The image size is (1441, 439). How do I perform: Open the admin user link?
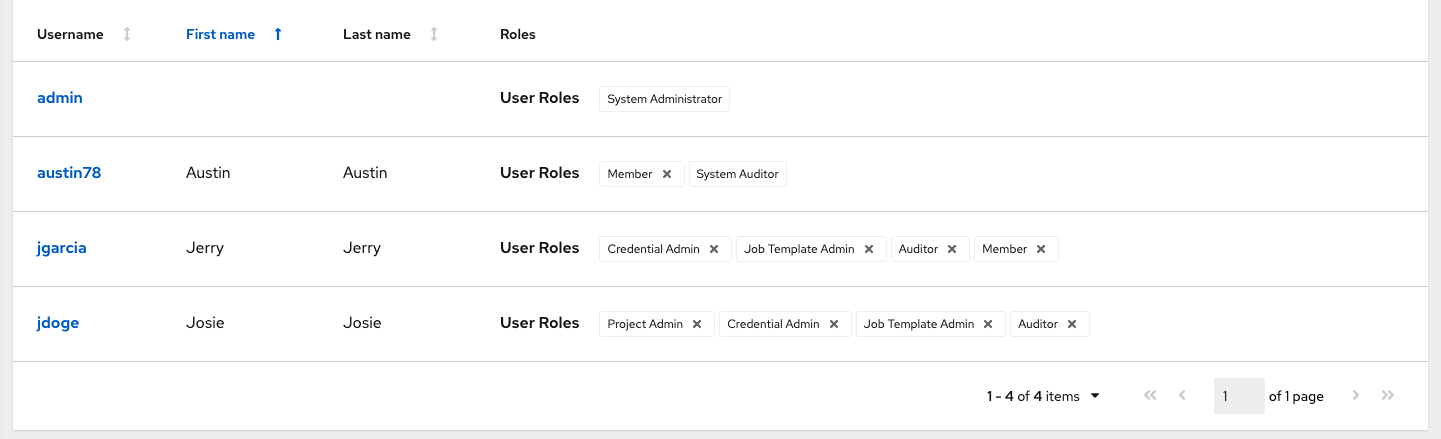60,98
